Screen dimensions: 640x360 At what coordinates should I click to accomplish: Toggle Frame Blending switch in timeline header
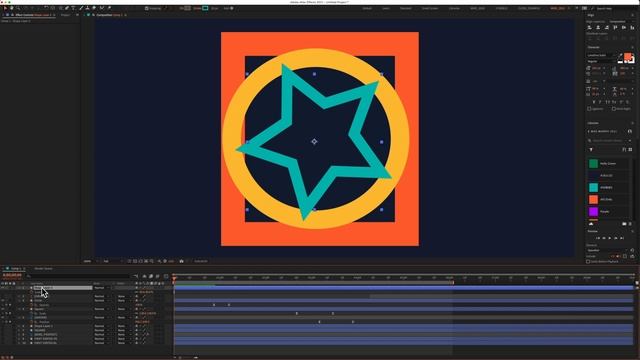tap(151, 276)
